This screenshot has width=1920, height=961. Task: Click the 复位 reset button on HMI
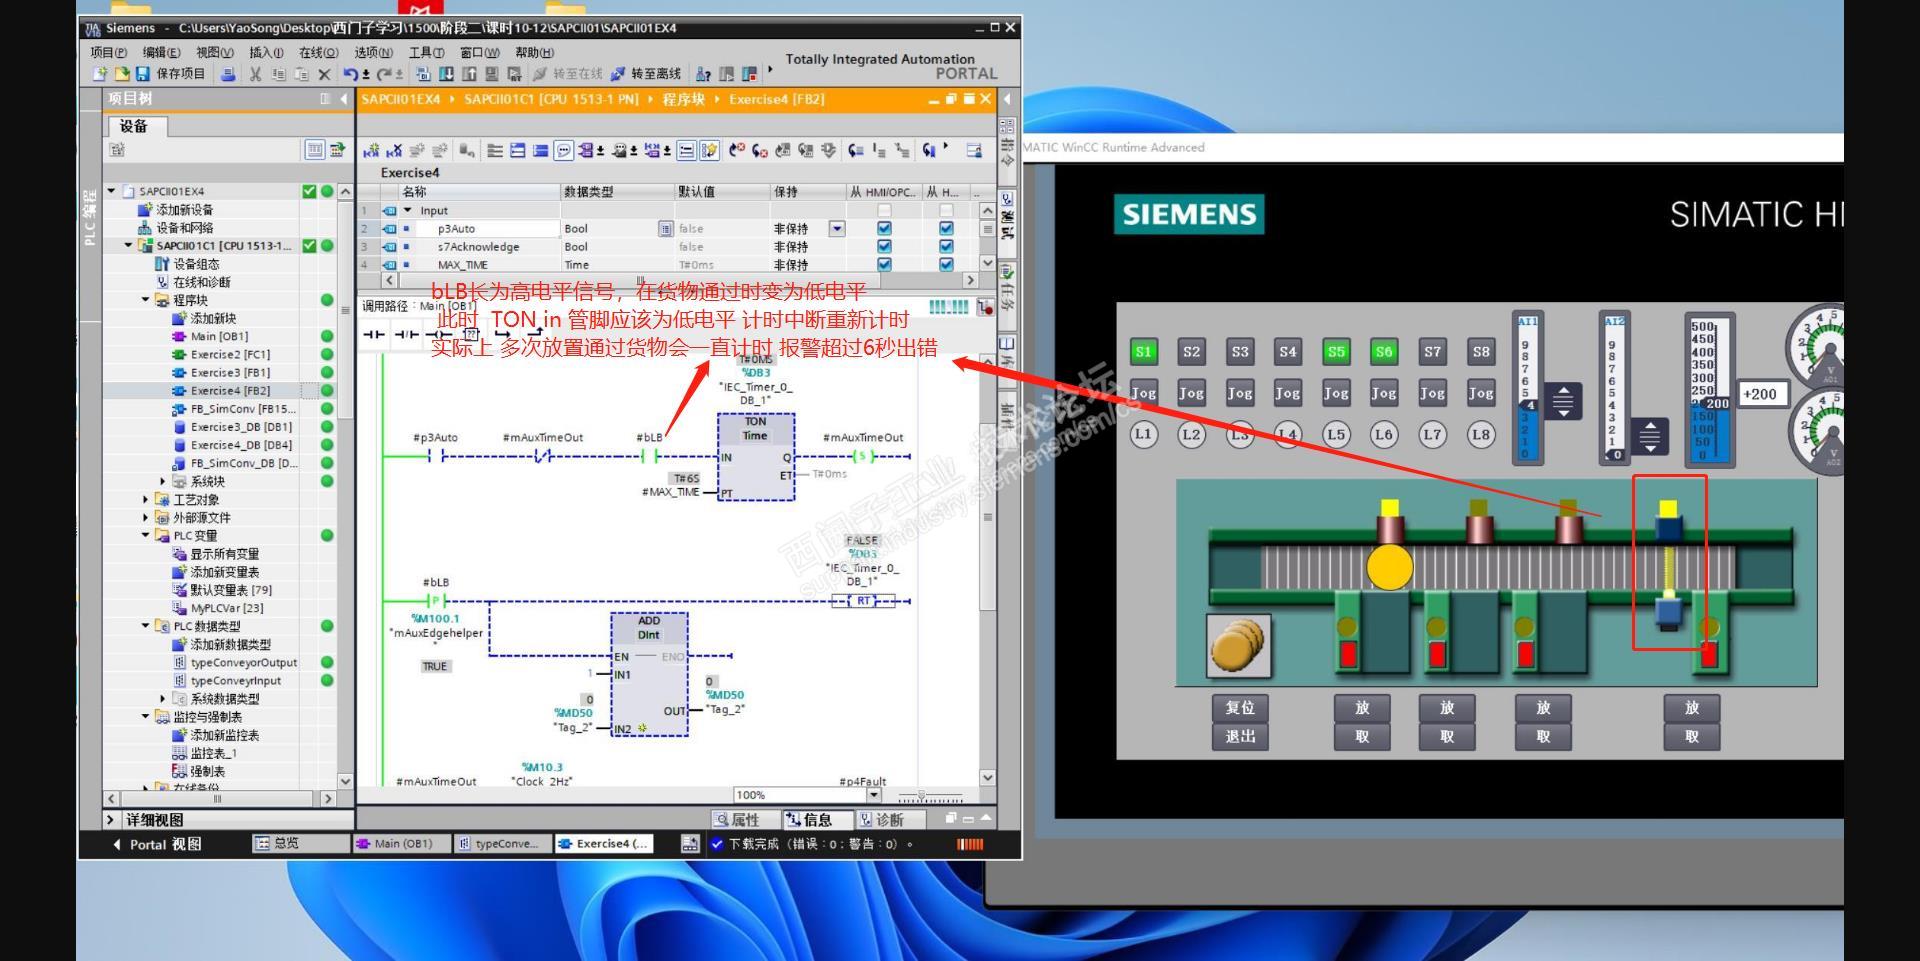click(x=1240, y=708)
